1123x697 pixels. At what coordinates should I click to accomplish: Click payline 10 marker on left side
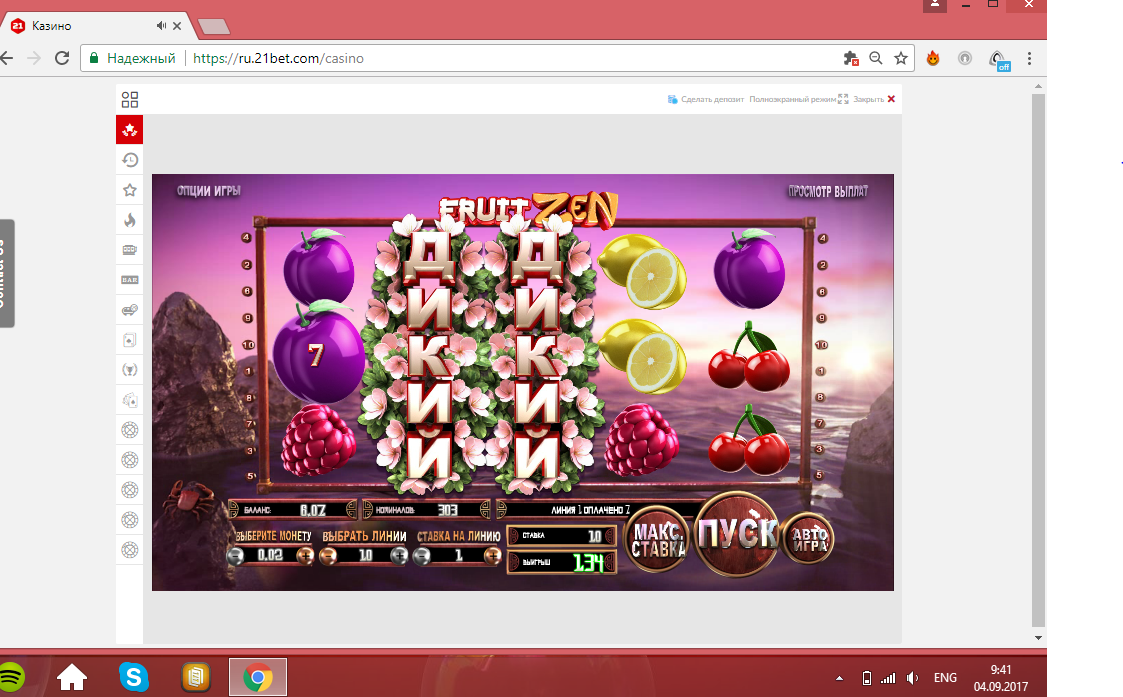pyautogui.click(x=248, y=345)
